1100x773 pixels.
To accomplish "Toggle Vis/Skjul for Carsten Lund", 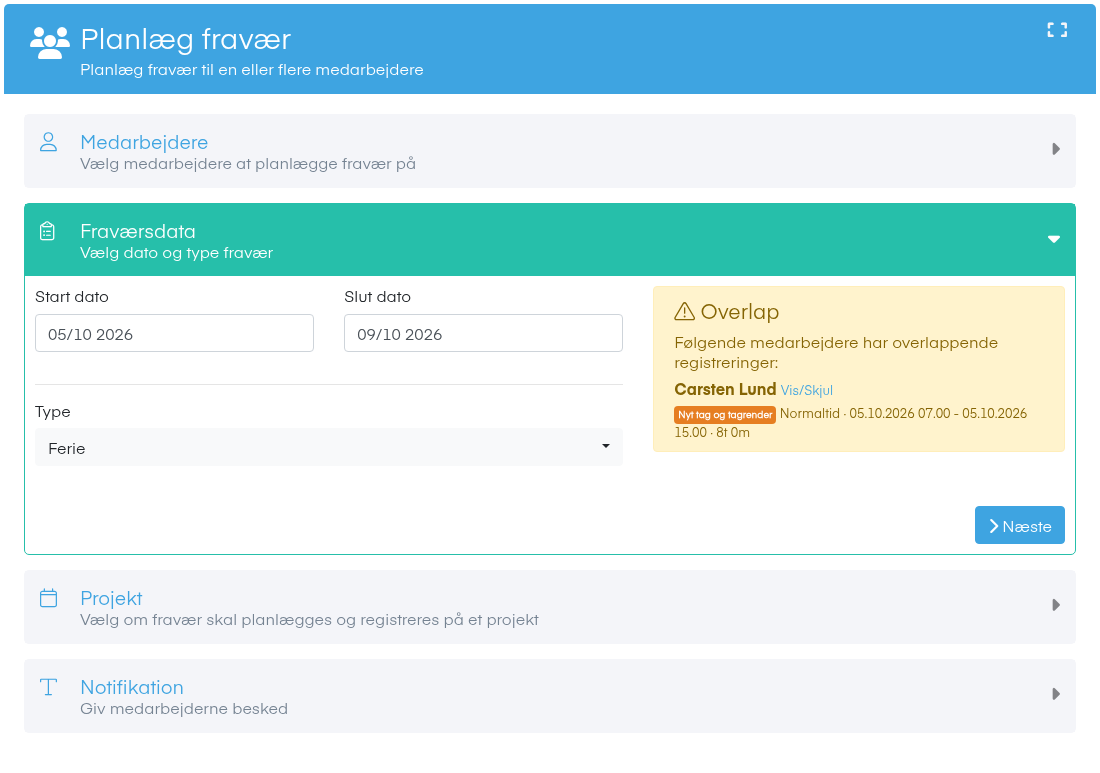I will 807,391.
